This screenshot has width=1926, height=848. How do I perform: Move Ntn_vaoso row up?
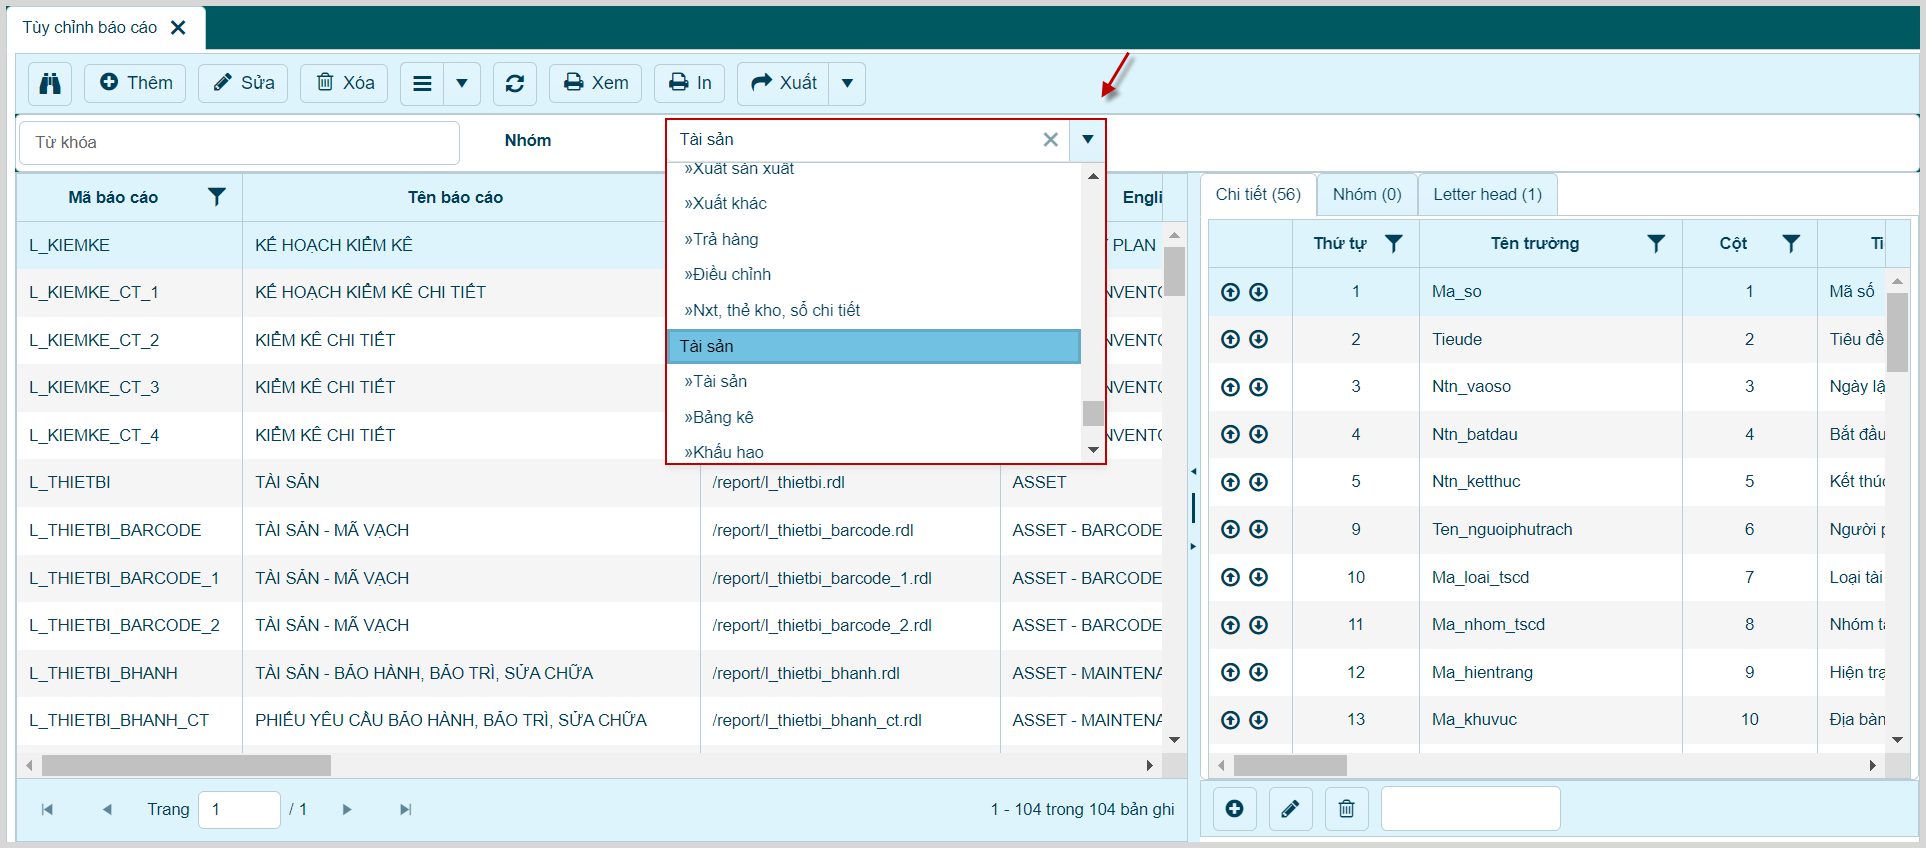(1230, 387)
